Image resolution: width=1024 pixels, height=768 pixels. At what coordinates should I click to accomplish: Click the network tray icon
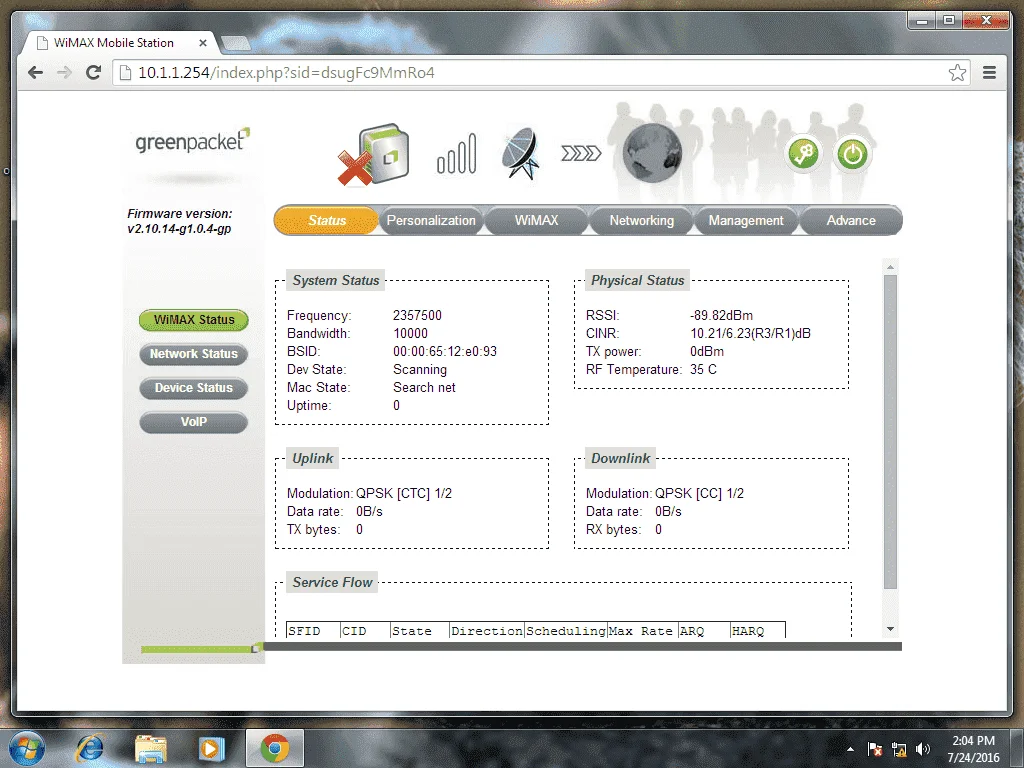(x=899, y=749)
